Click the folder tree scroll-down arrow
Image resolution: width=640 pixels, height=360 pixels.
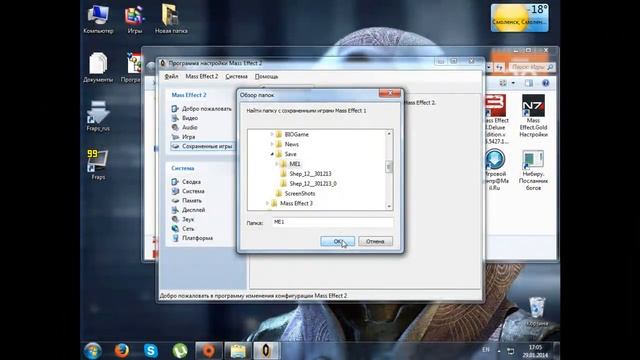click(389, 207)
